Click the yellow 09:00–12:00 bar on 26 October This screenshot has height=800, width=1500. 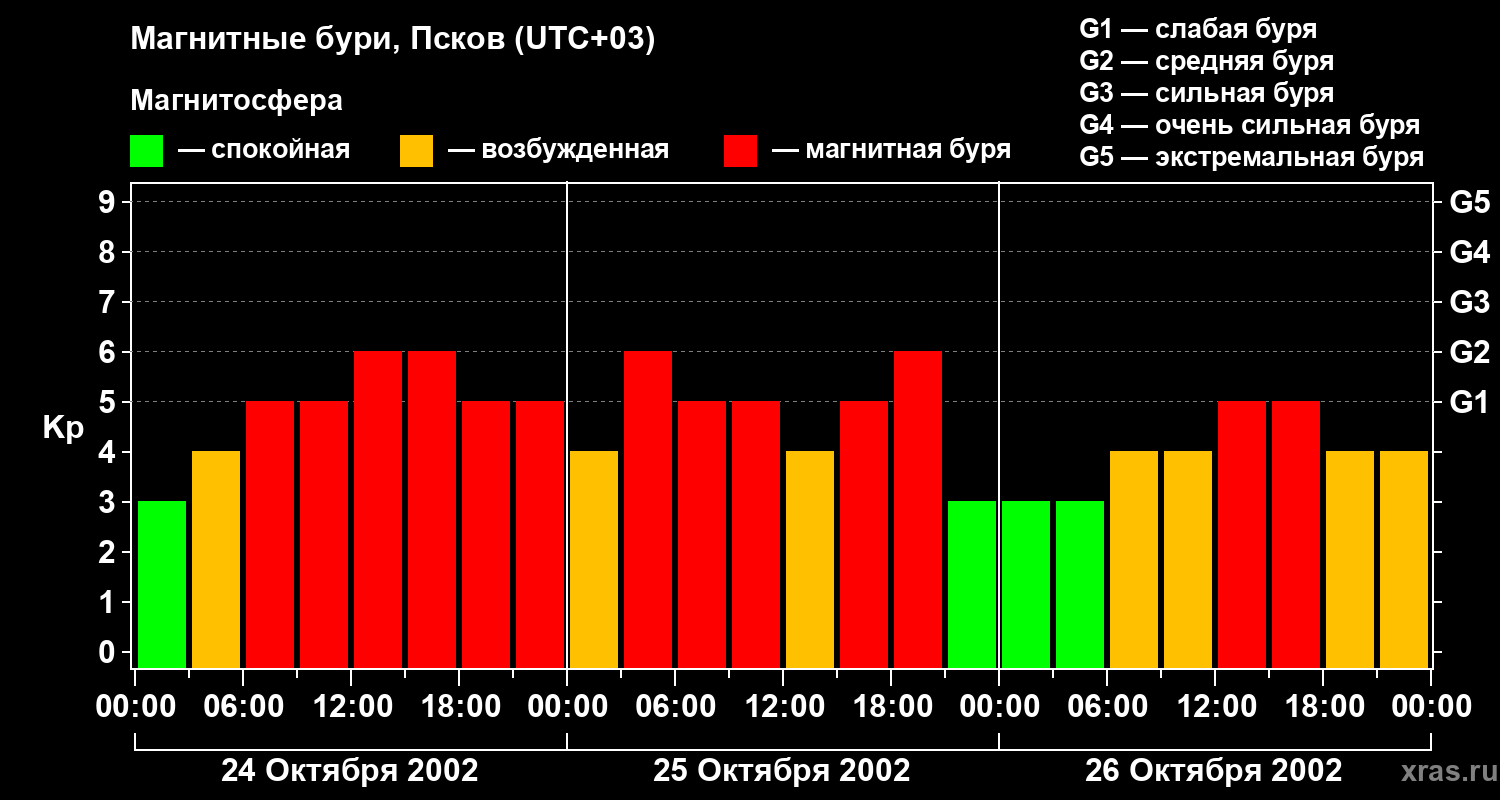1188,559
